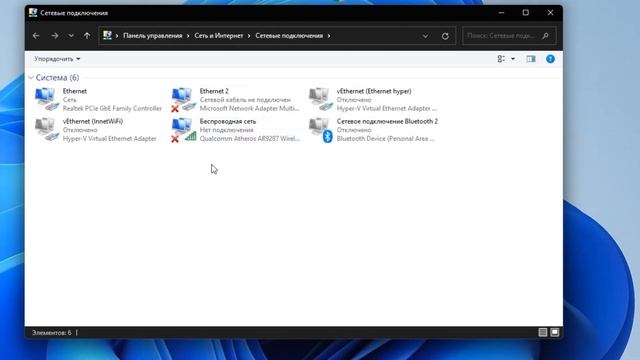Open Help with the blue question icon

[x=550, y=59]
